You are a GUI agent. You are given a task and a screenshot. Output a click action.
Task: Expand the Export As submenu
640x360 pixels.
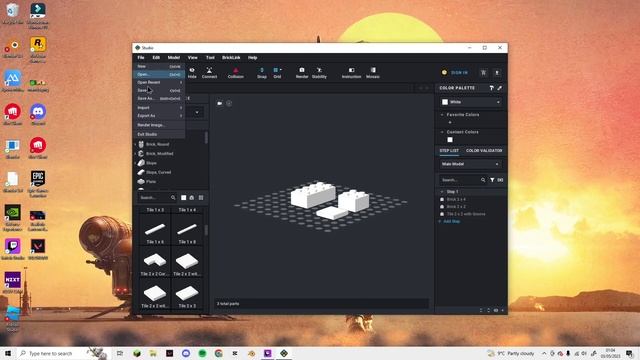pyautogui.click(x=159, y=116)
